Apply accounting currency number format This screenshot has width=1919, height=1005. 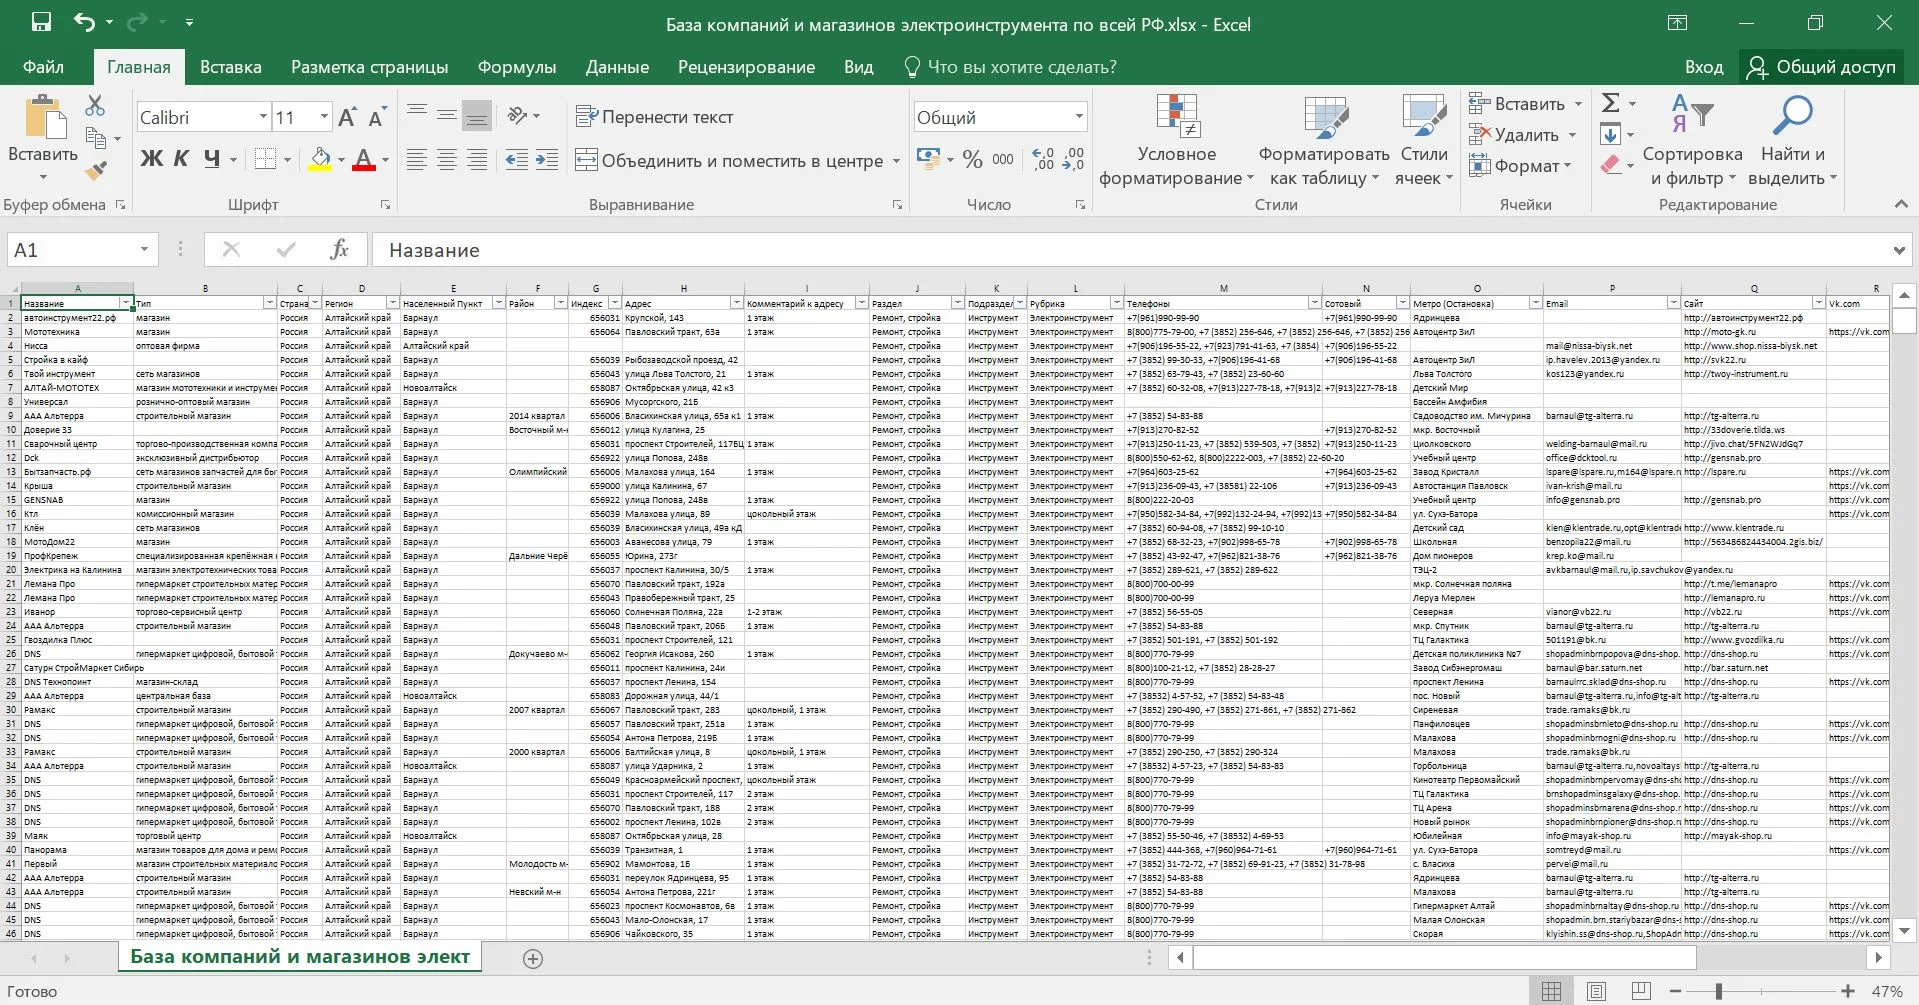coord(927,158)
